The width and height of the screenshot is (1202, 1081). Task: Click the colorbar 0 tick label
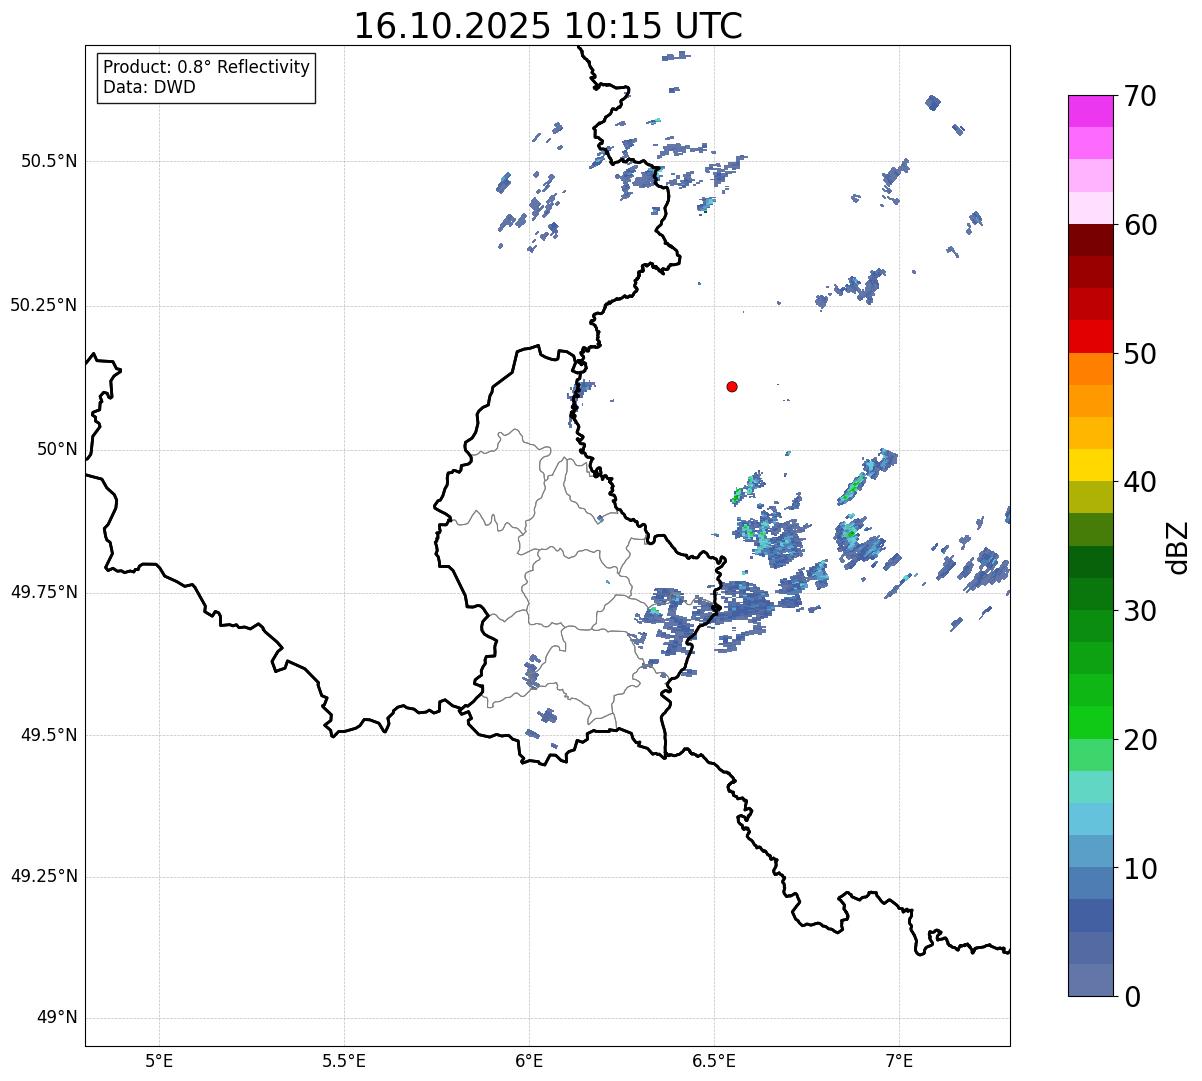click(x=1132, y=997)
